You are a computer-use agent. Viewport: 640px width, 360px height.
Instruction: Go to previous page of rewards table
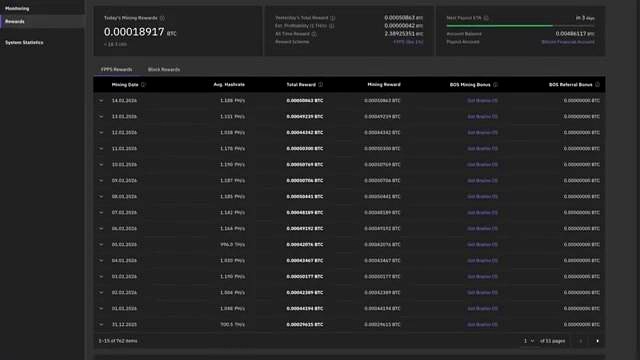pyautogui.click(x=581, y=341)
